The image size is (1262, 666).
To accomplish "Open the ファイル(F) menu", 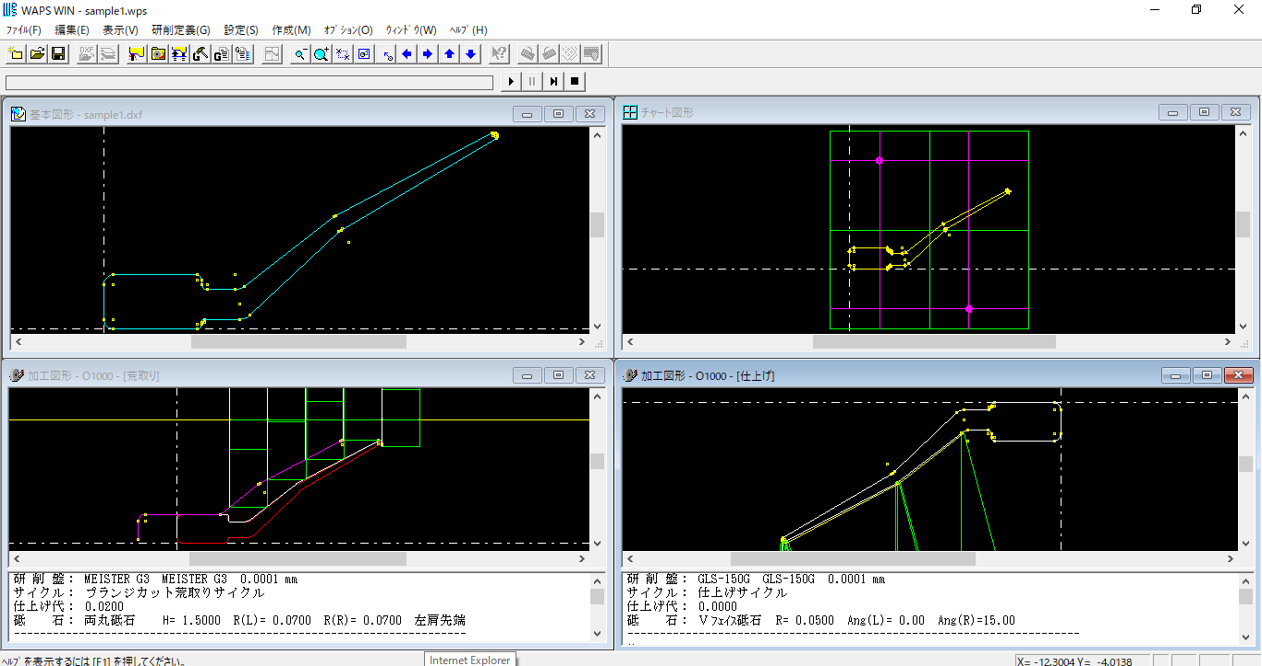I will pyautogui.click(x=24, y=30).
